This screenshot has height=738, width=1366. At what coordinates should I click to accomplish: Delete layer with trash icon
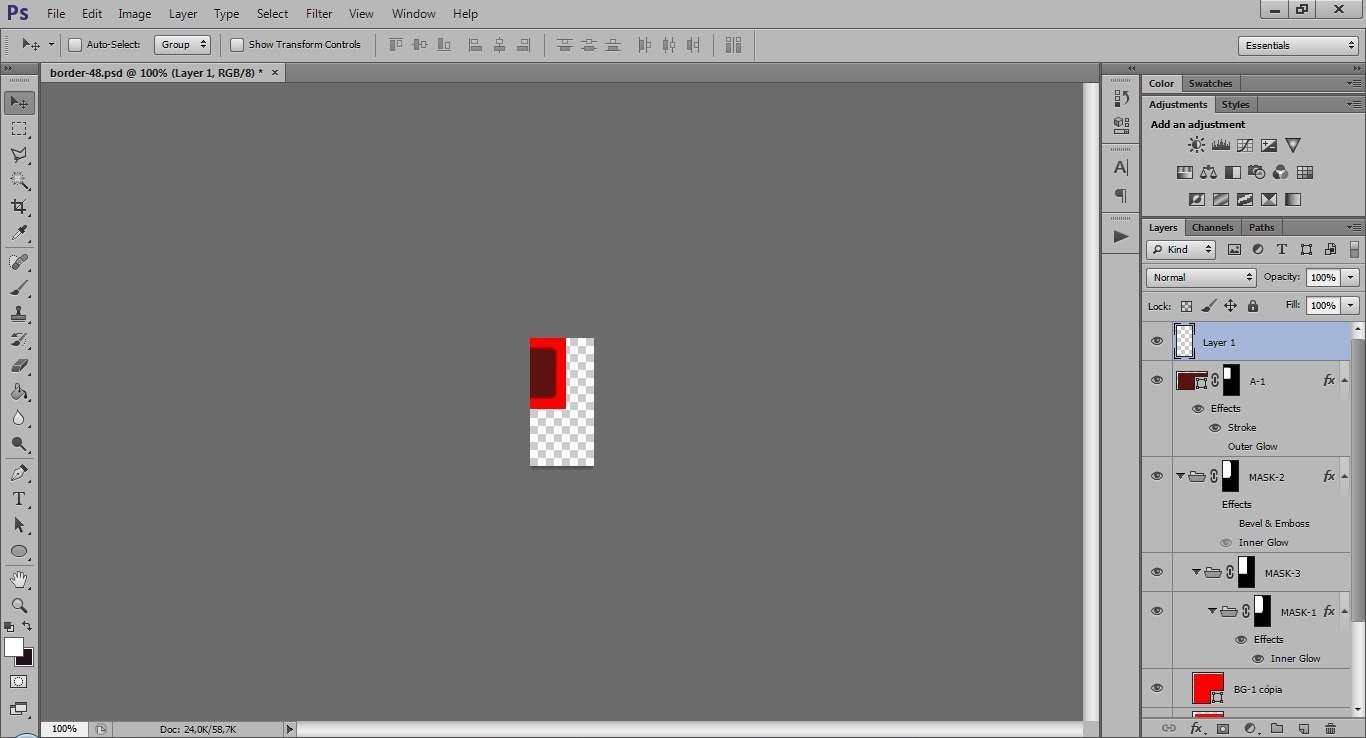[1330, 729]
